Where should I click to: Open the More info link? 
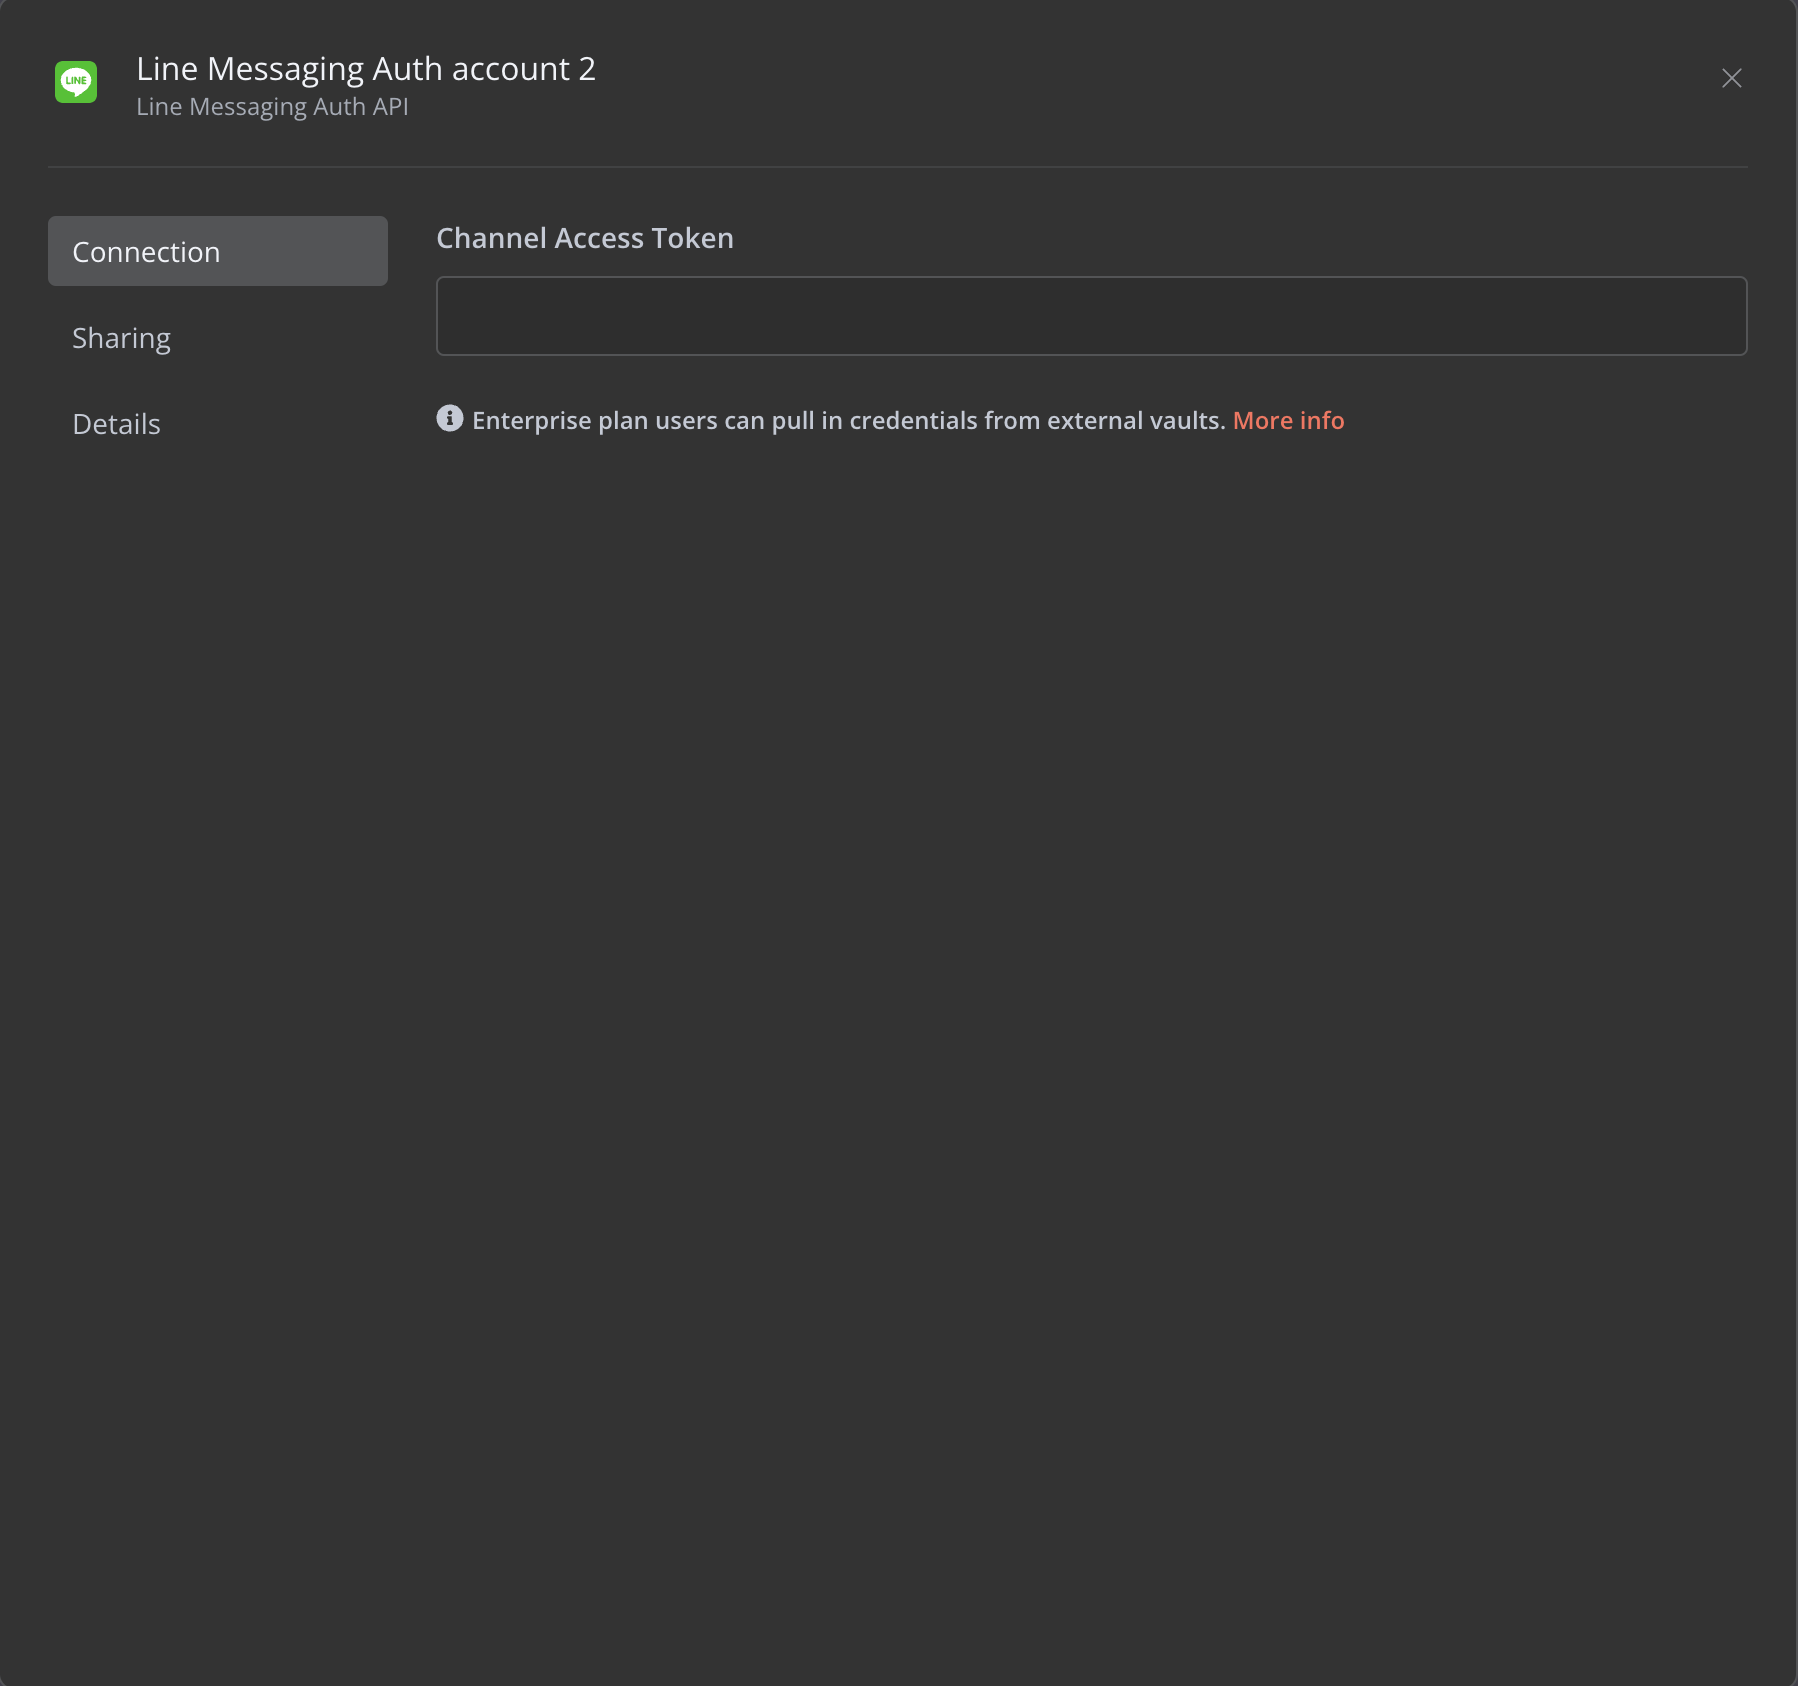point(1288,420)
